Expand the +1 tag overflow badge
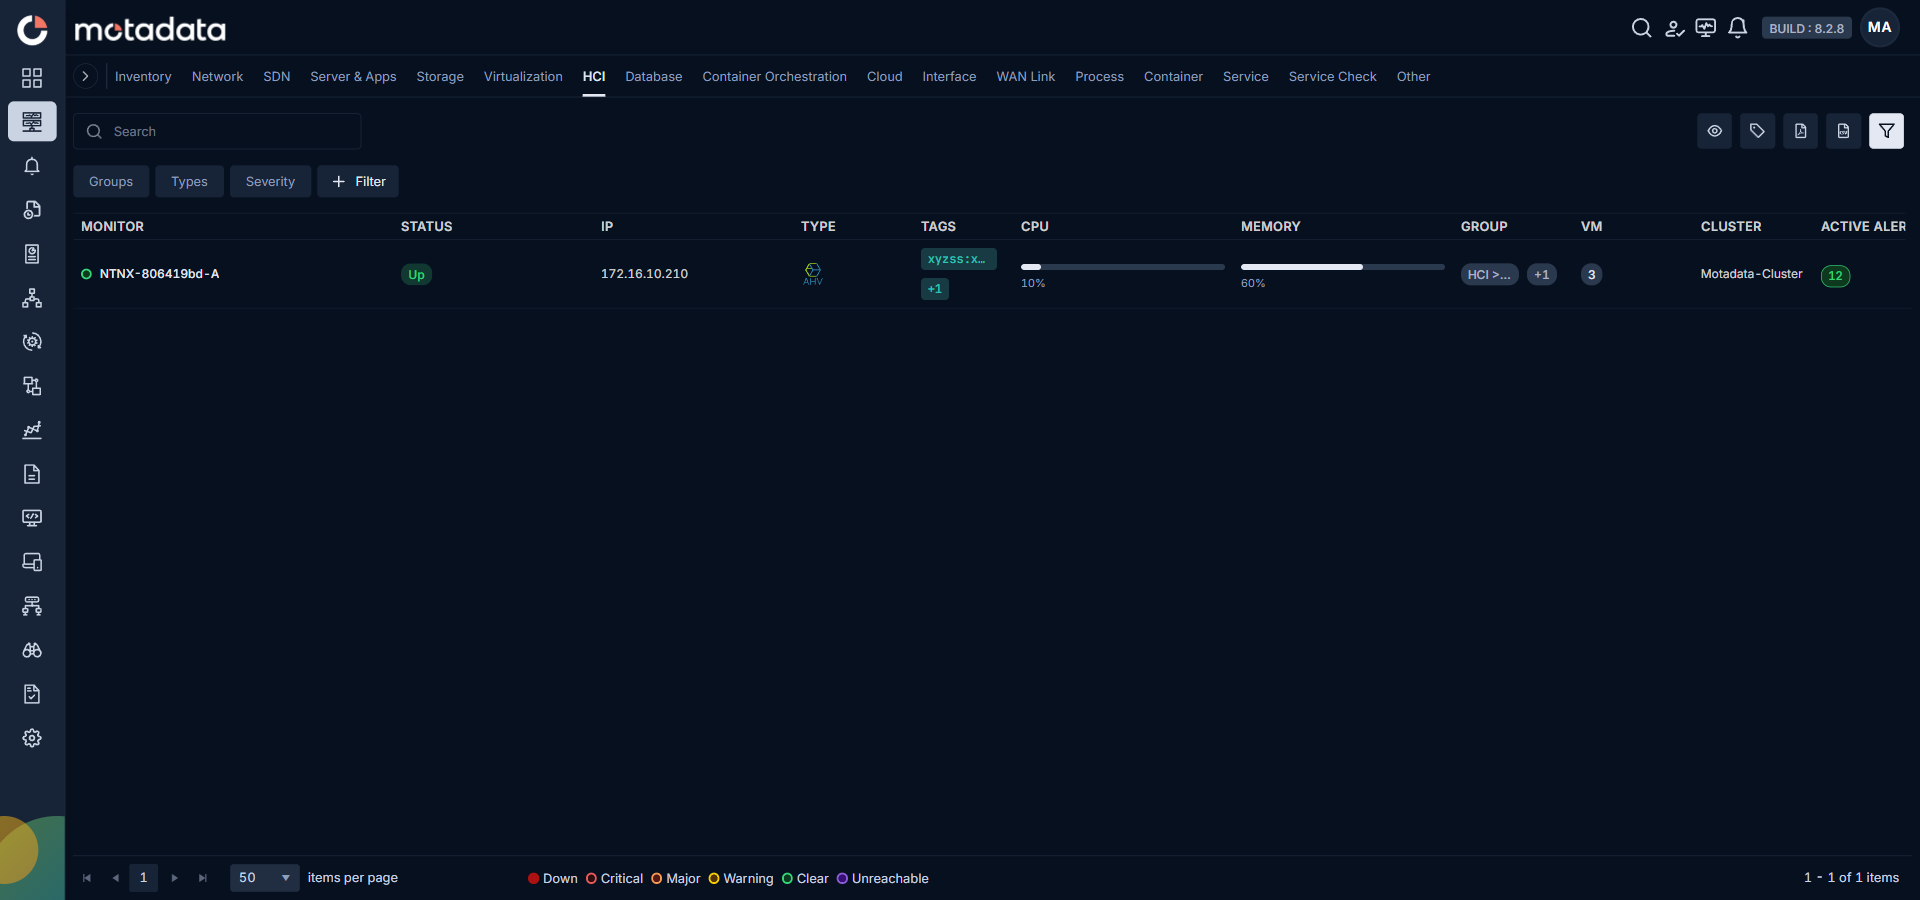The image size is (1920, 900). point(935,289)
